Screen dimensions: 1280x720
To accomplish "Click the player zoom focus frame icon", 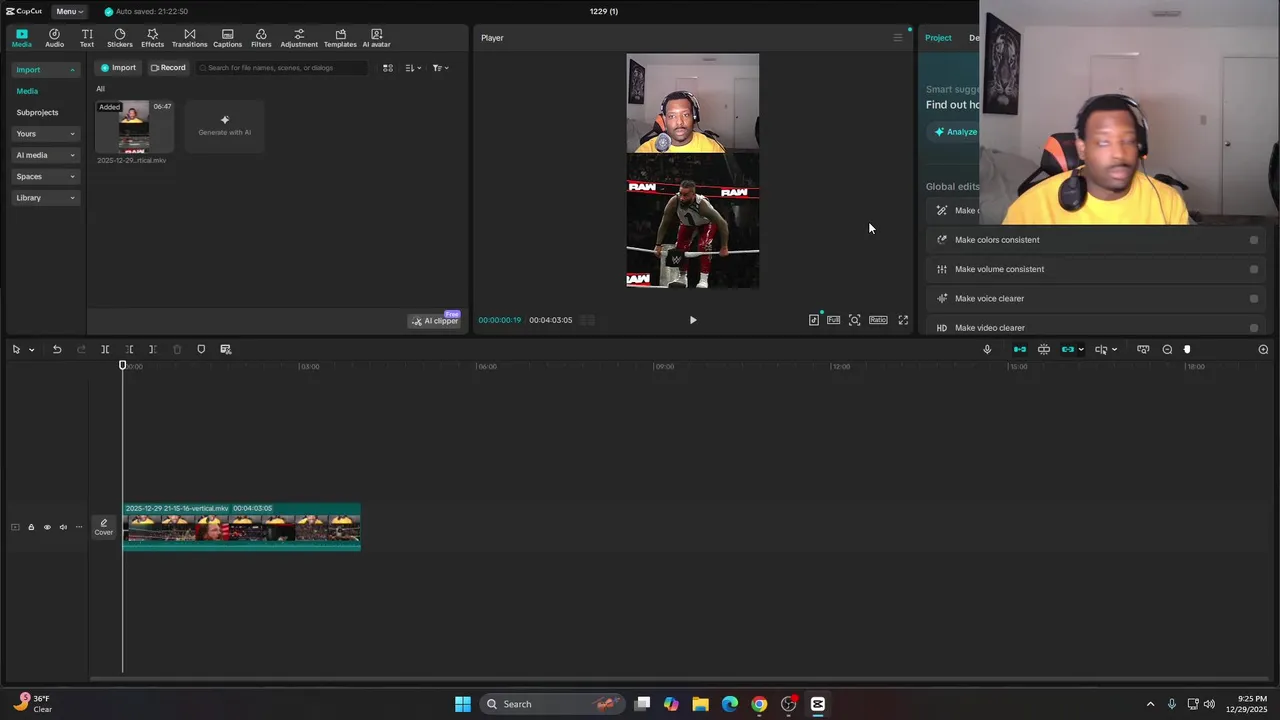I will point(854,320).
